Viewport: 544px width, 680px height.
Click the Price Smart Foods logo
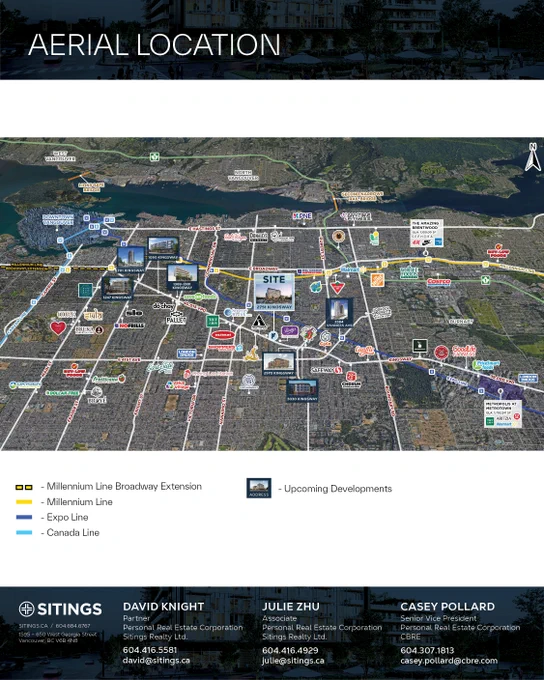pyautogui.click(x=486, y=365)
